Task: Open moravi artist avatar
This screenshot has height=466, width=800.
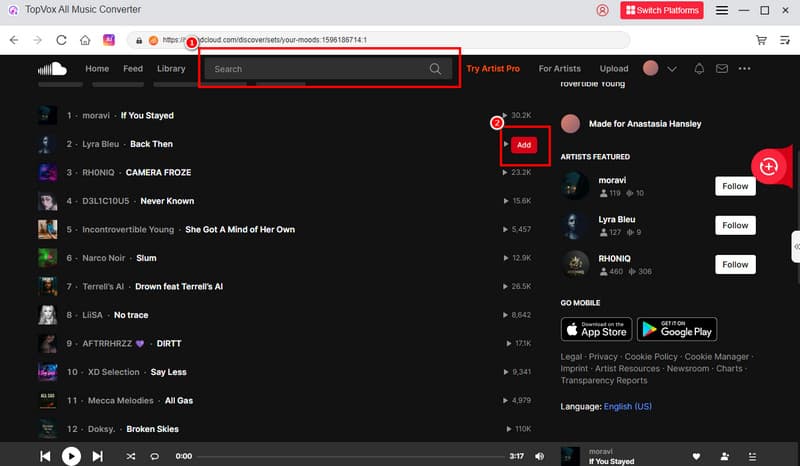Action: point(575,186)
